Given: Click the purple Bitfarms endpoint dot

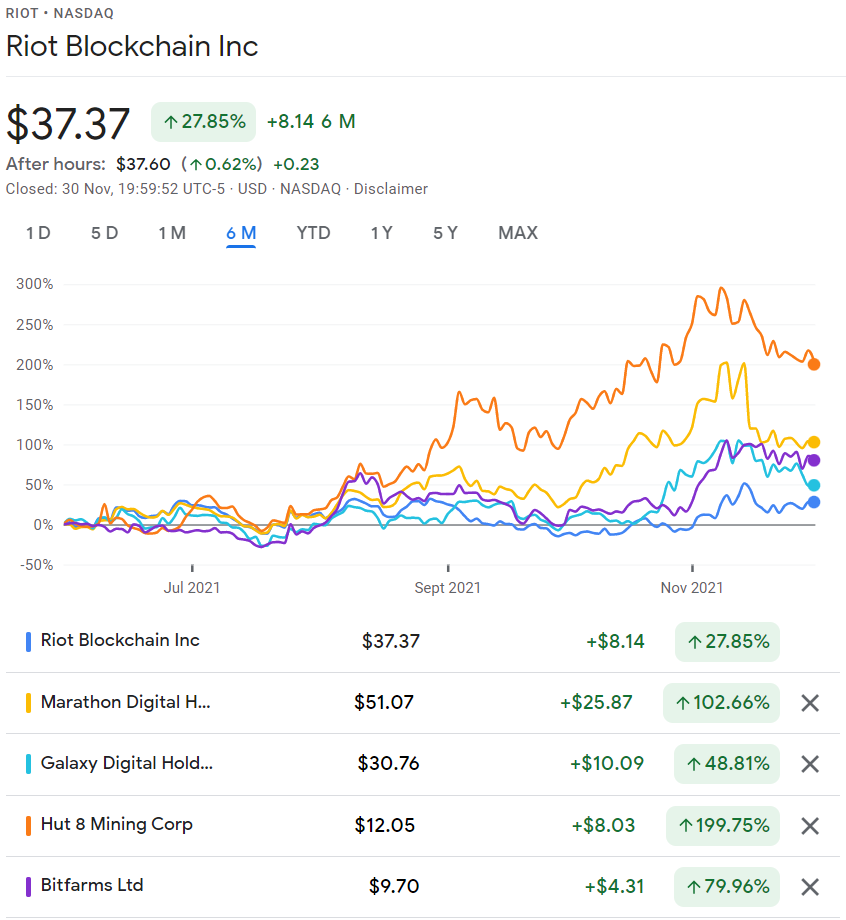Looking at the screenshot, I should pos(814,460).
